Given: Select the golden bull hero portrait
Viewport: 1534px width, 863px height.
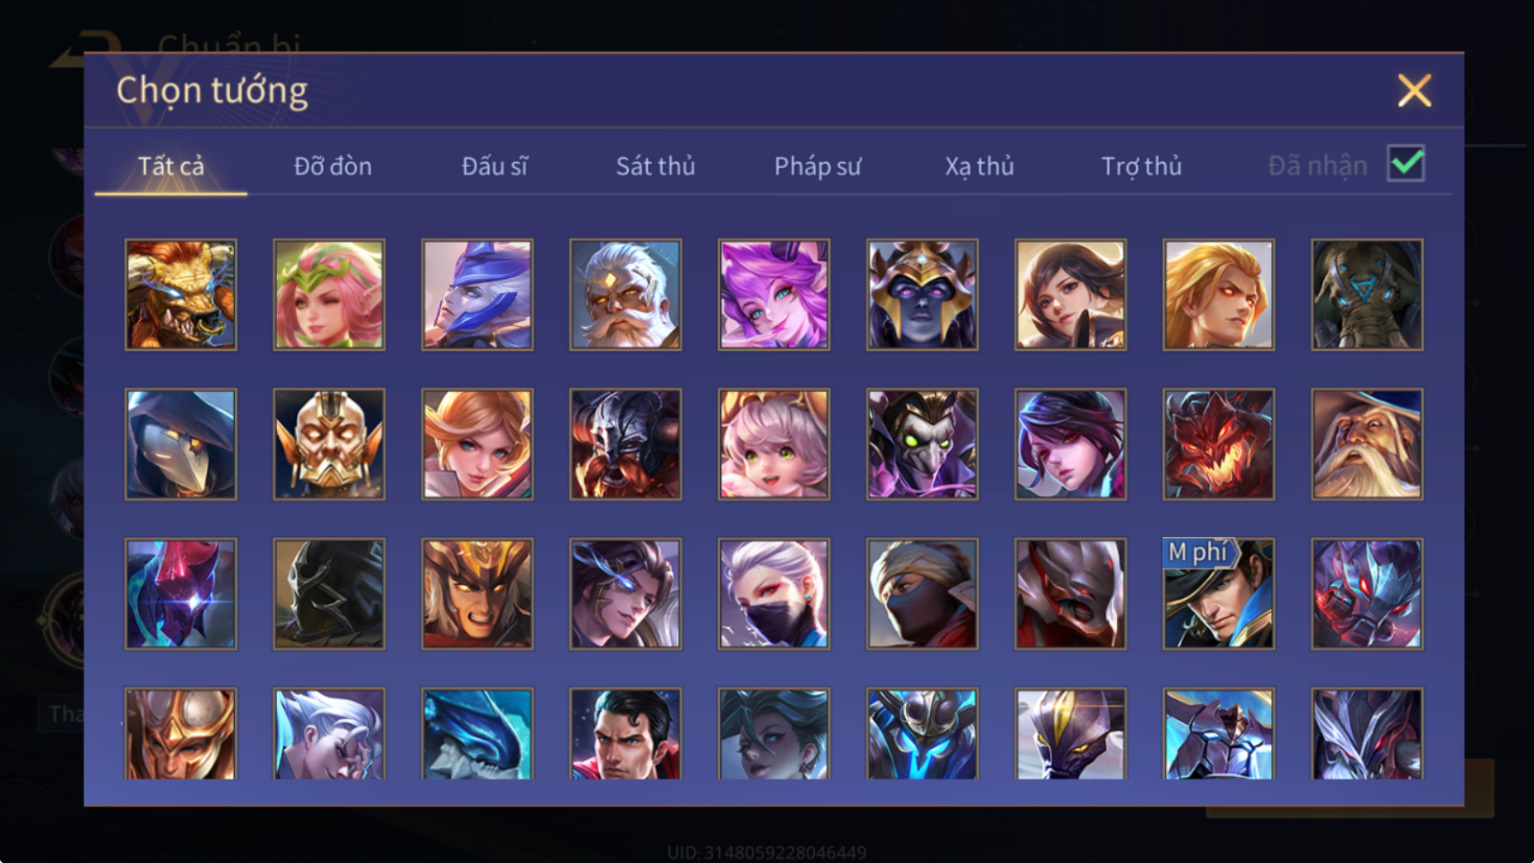Looking at the screenshot, I should point(181,294).
